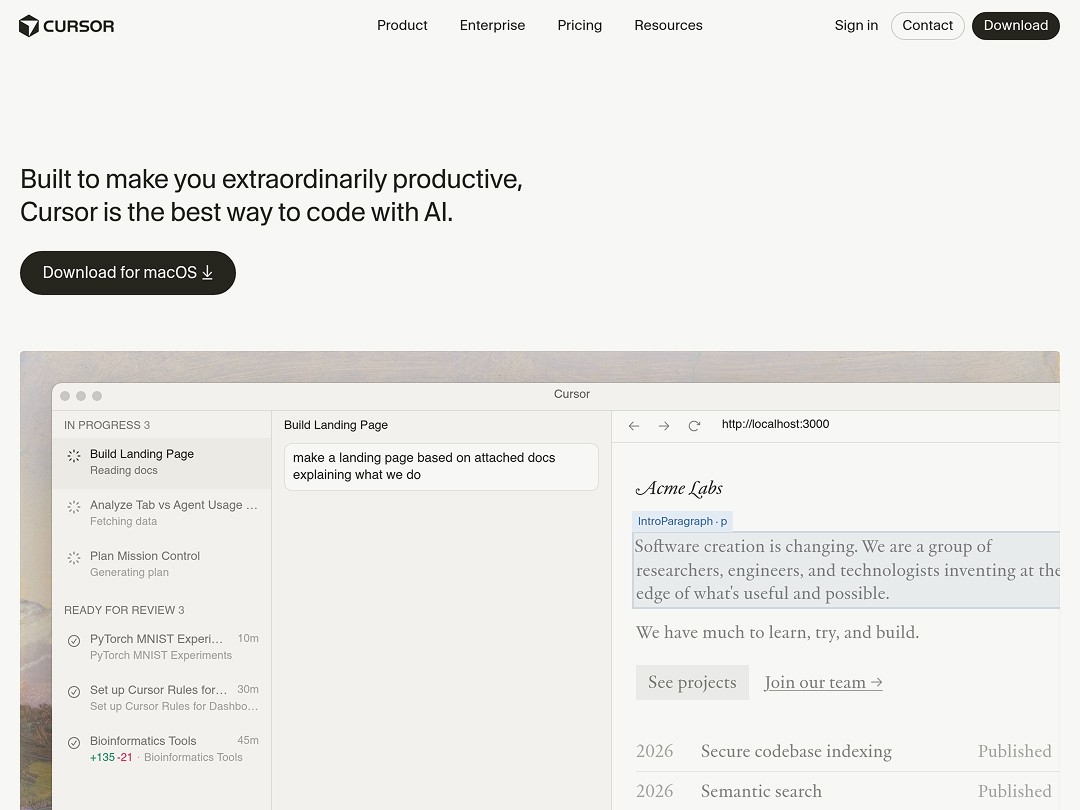1080x810 pixels.
Task: Click the 30m timestamp on Cursor Rules
Action: tap(248, 689)
